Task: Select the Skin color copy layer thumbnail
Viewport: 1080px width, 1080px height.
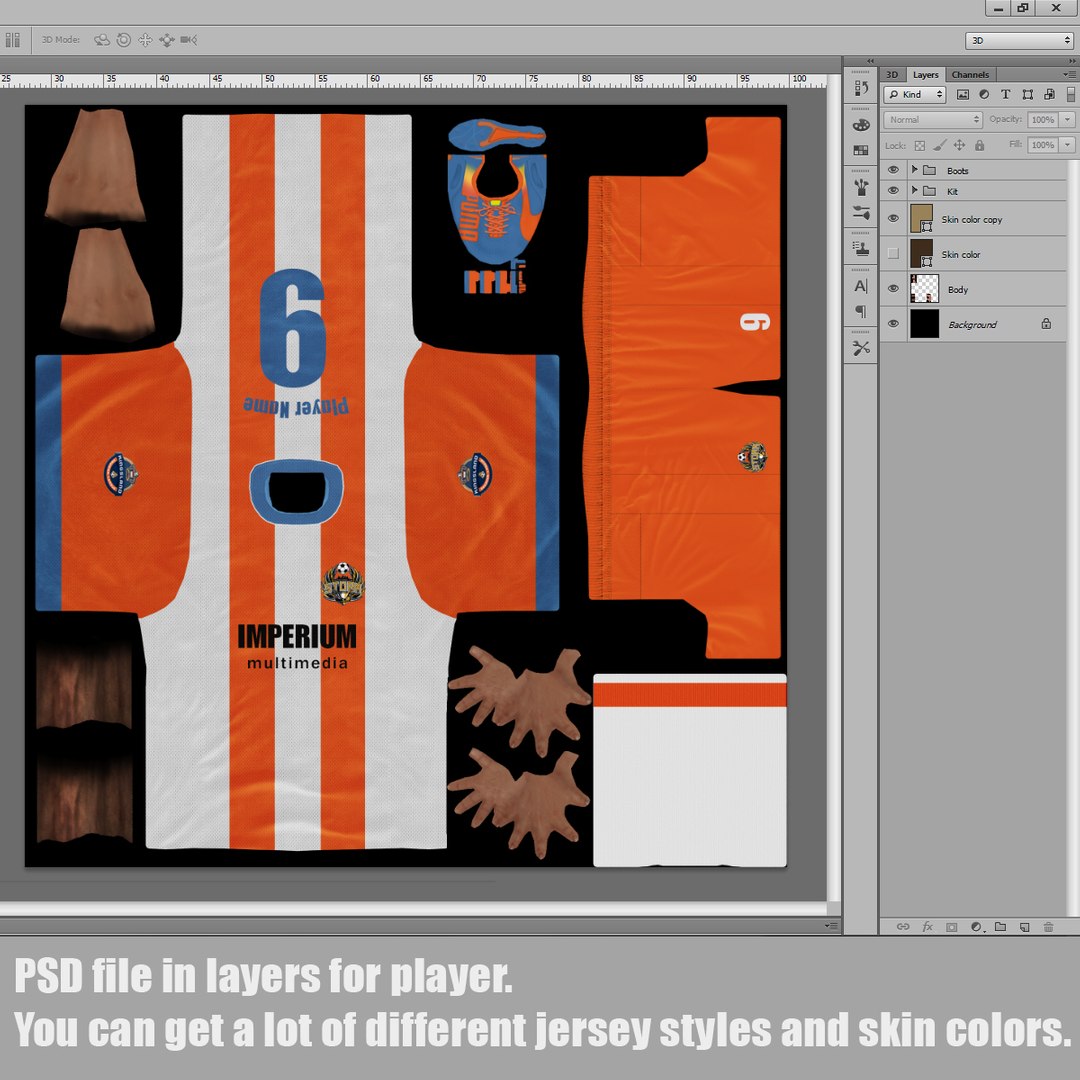Action: tap(922, 218)
